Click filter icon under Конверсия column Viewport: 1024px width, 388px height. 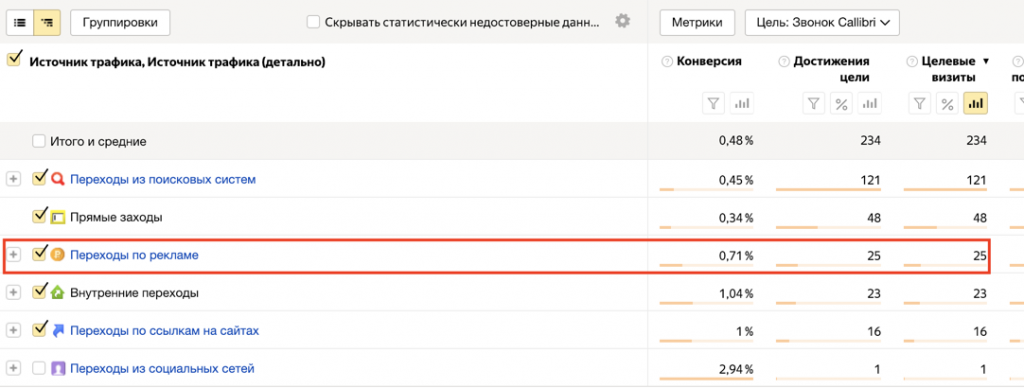point(713,103)
